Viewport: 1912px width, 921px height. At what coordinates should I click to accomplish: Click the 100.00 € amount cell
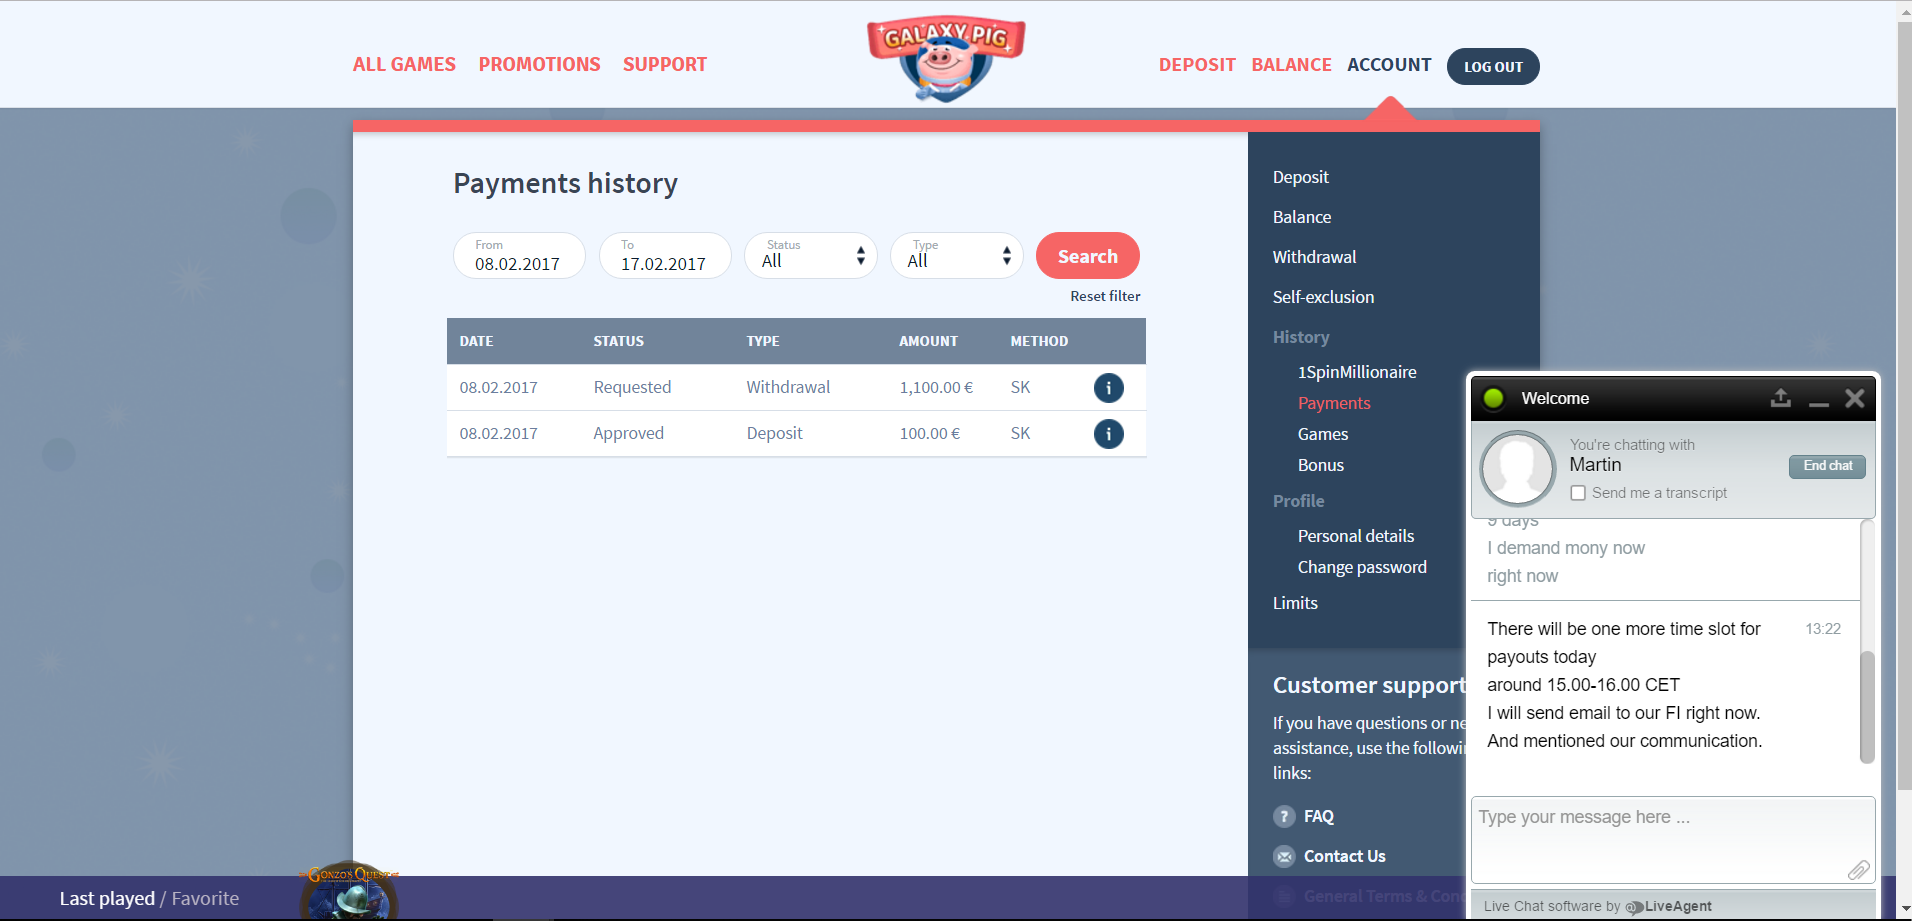pos(929,433)
